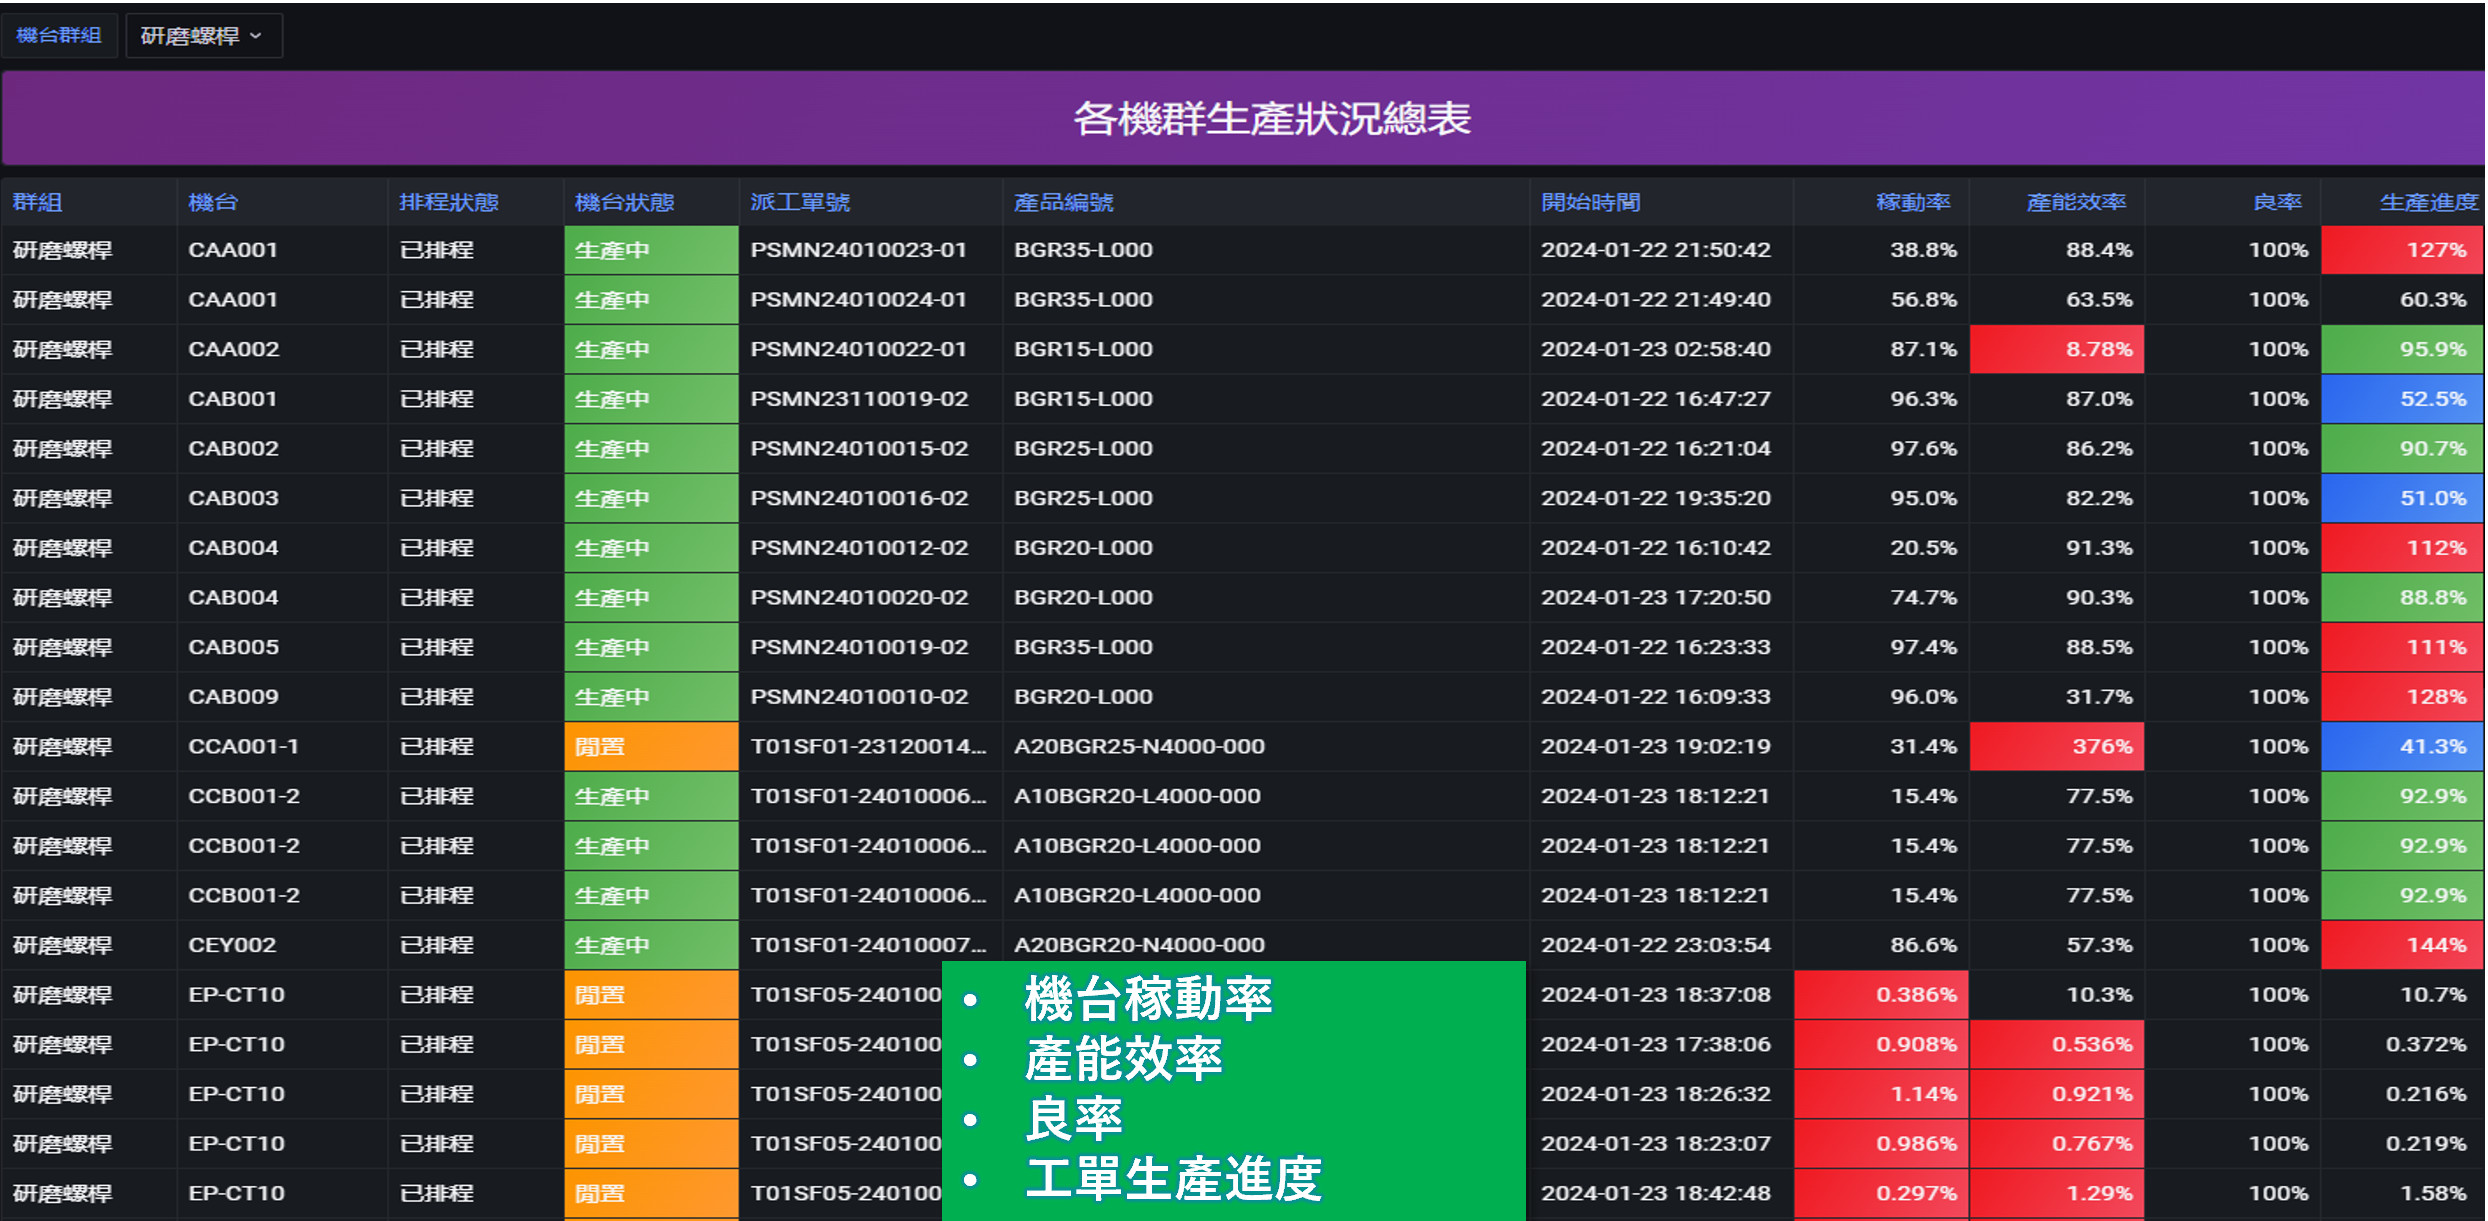Image resolution: width=2488 pixels, height=1221 pixels.
Task: Click the 機台群組 variable label
Action: (59, 36)
